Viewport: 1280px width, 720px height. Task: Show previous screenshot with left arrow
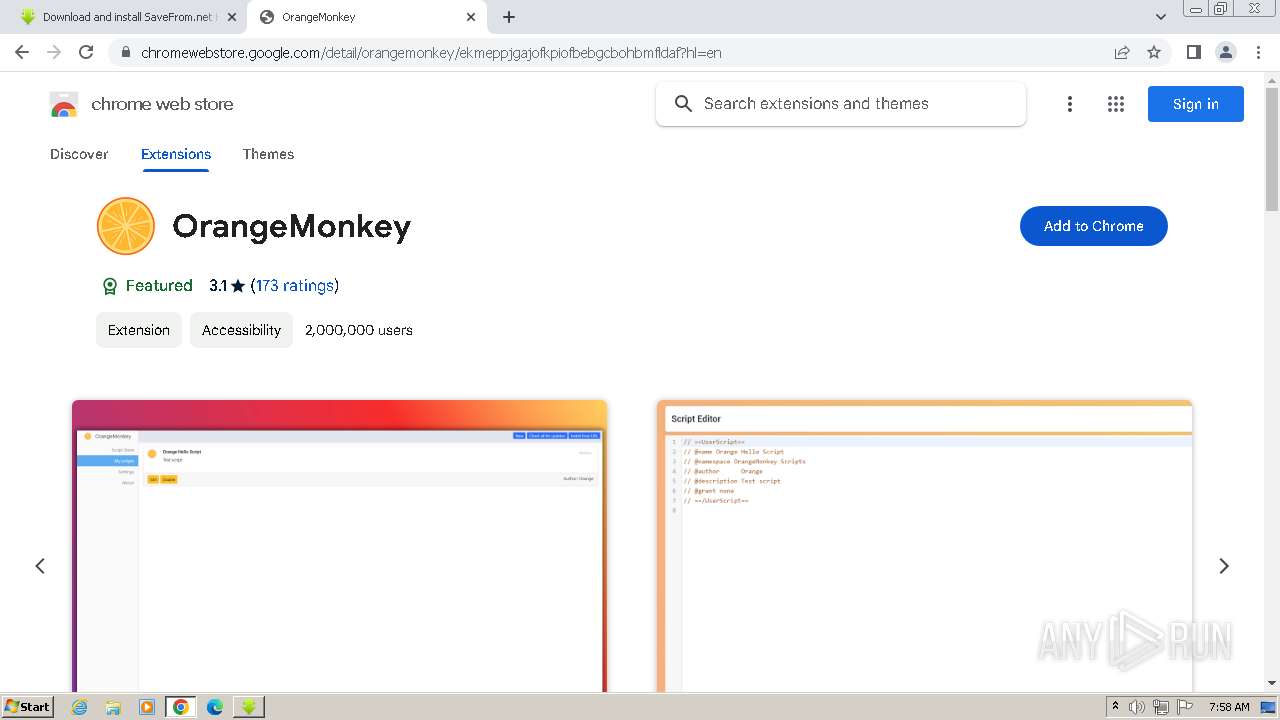[40, 566]
